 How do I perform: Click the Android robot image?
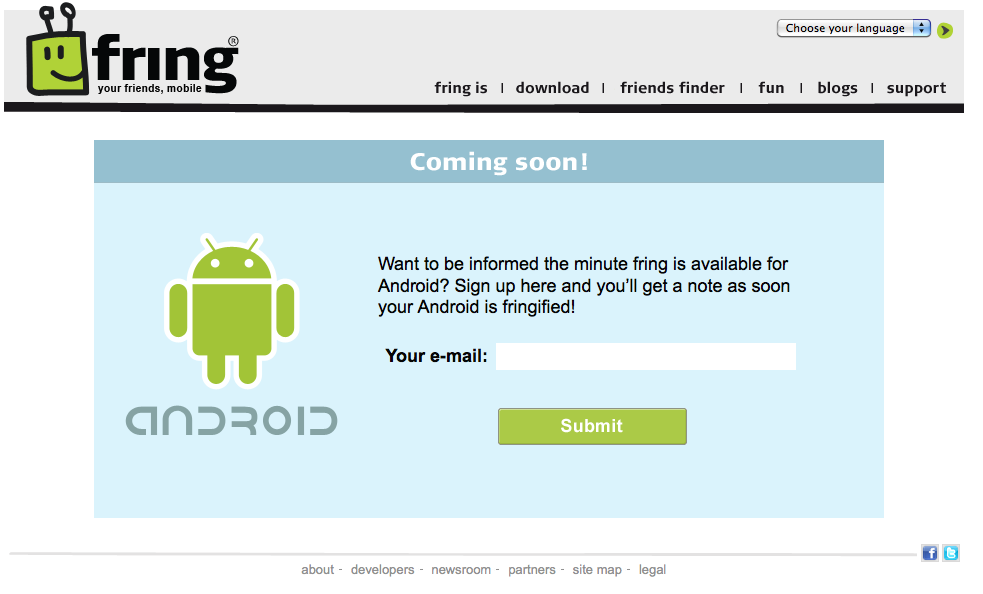click(232, 310)
